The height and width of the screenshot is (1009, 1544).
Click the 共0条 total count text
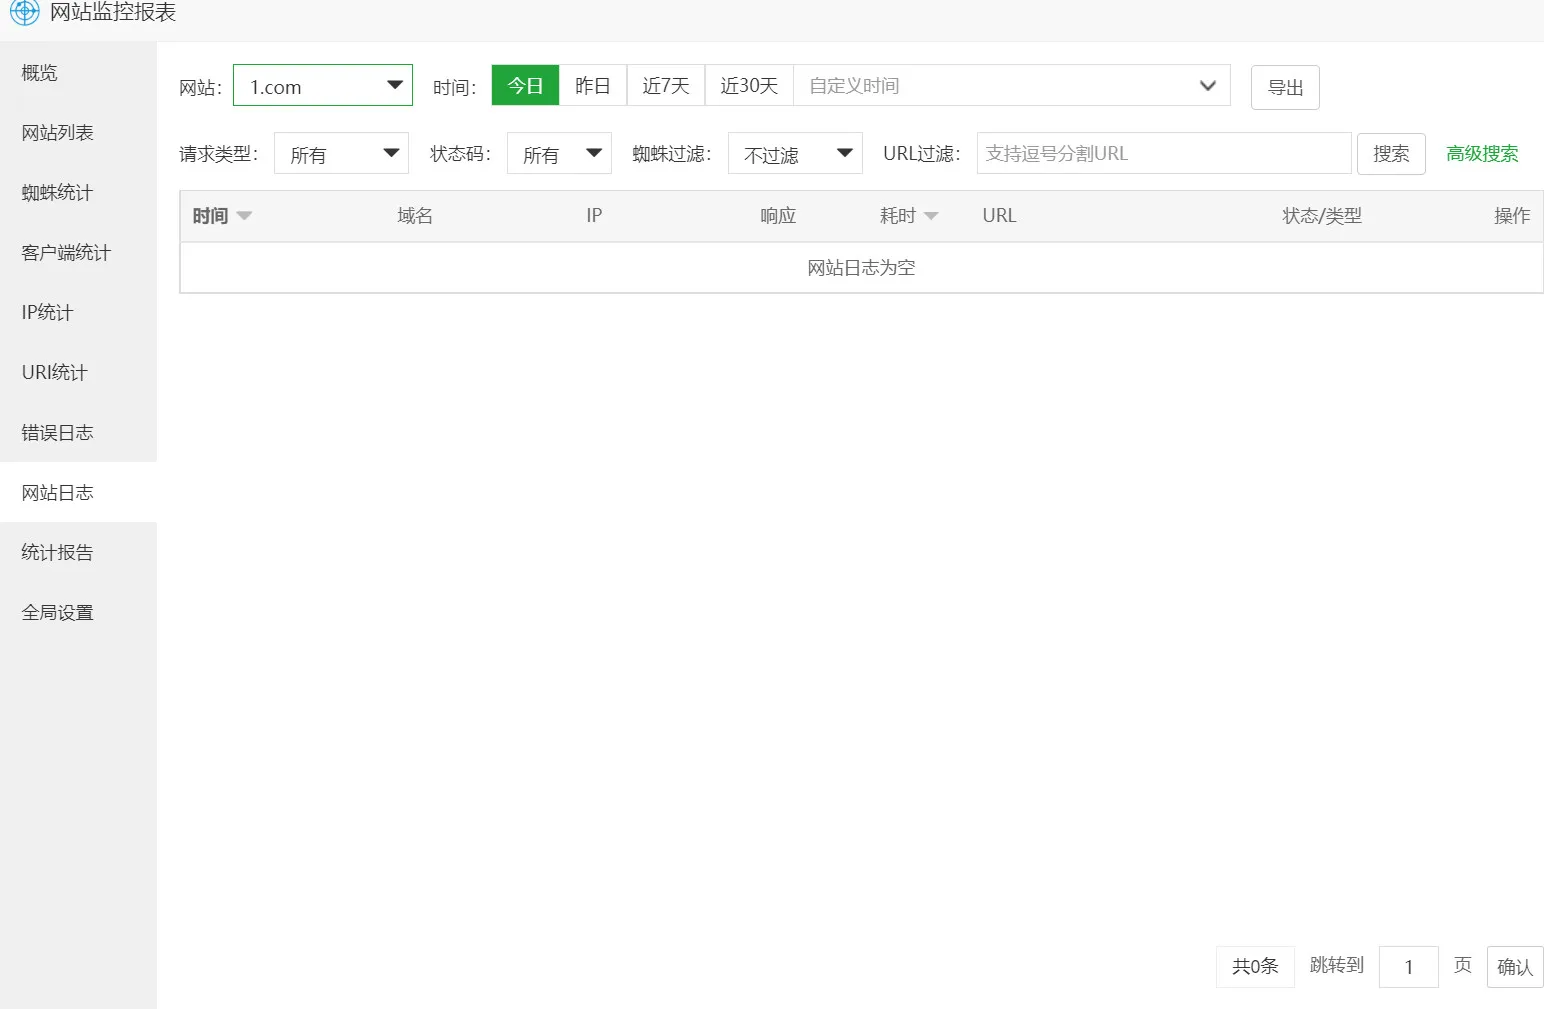point(1255,966)
